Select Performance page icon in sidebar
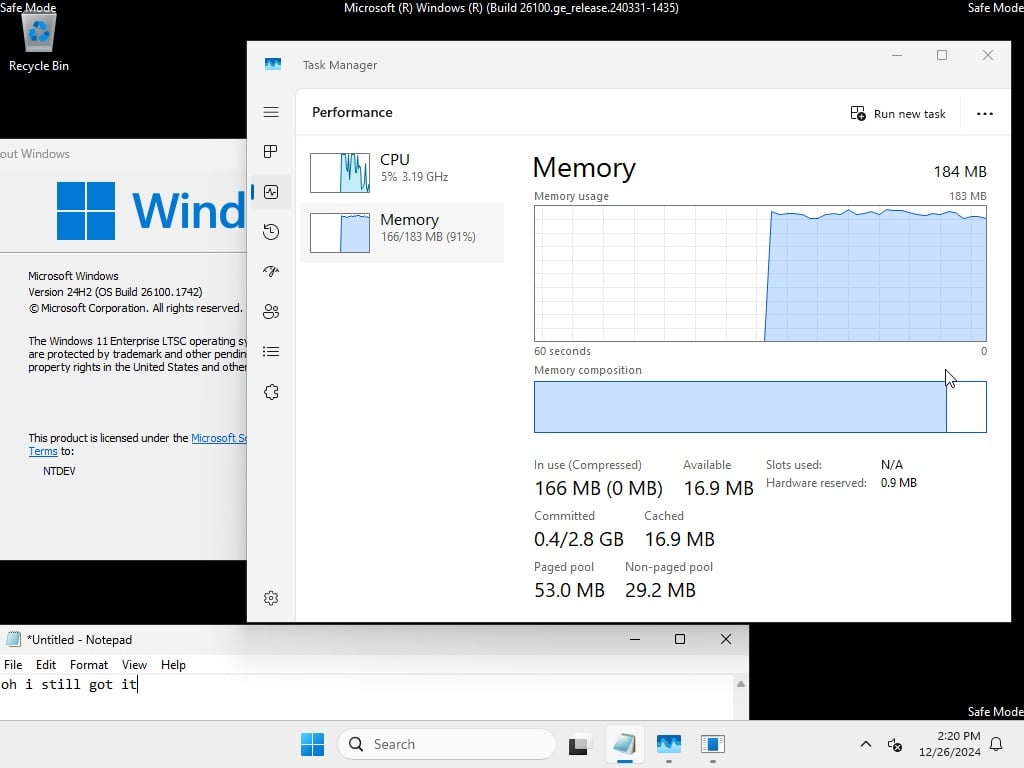Image resolution: width=1024 pixels, height=768 pixels. pyautogui.click(x=271, y=192)
